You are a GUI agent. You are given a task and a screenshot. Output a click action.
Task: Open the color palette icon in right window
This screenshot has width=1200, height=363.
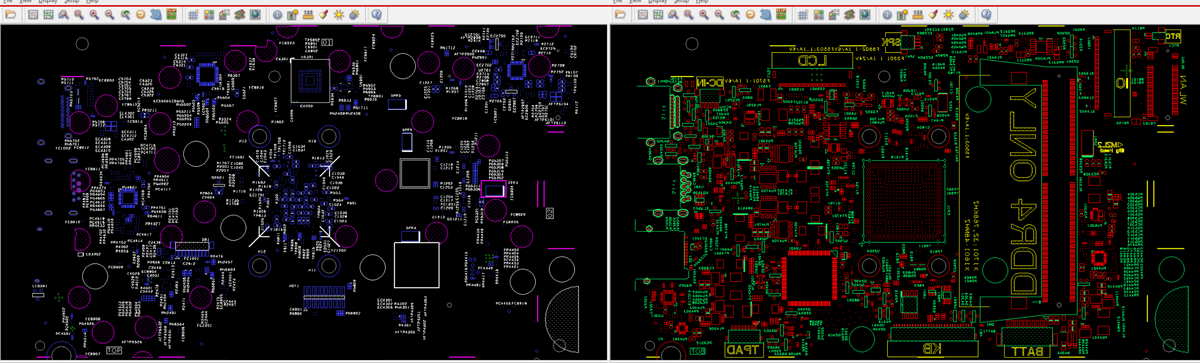819,14
